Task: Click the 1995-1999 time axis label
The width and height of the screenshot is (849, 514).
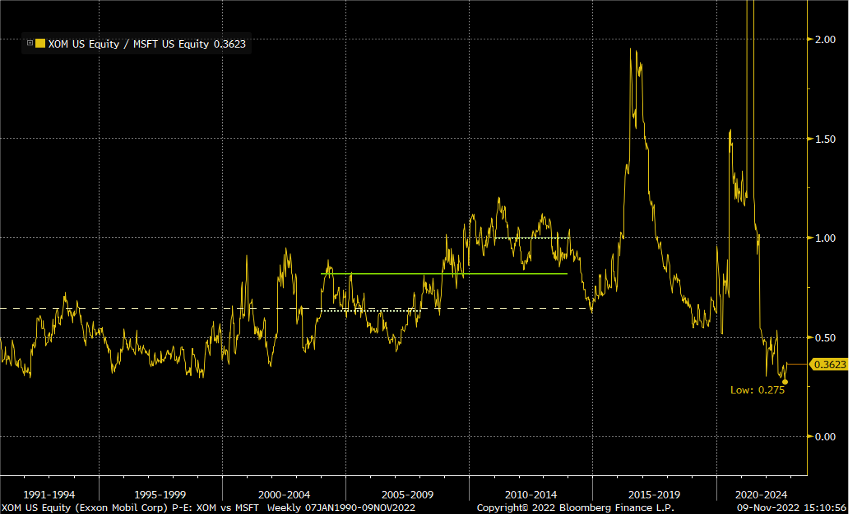Action: [160, 495]
